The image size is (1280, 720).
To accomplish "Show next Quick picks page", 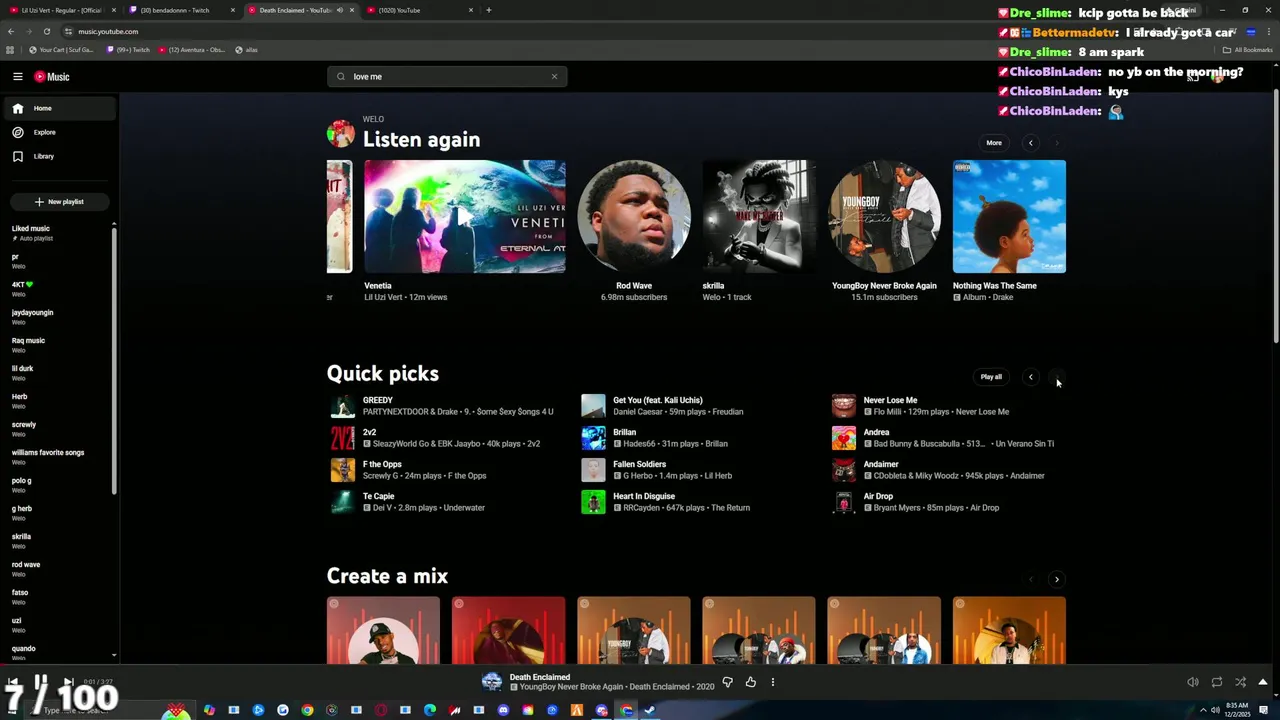I will (1057, 377).
